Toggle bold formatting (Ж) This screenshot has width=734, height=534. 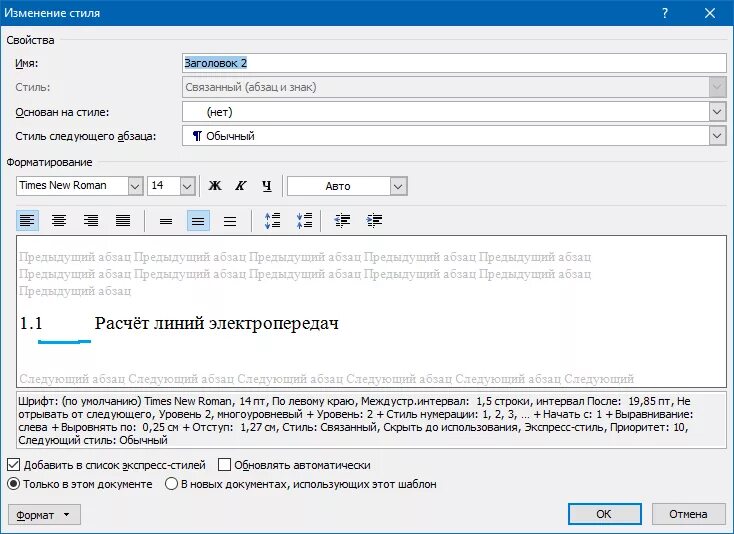pos(215,186)
